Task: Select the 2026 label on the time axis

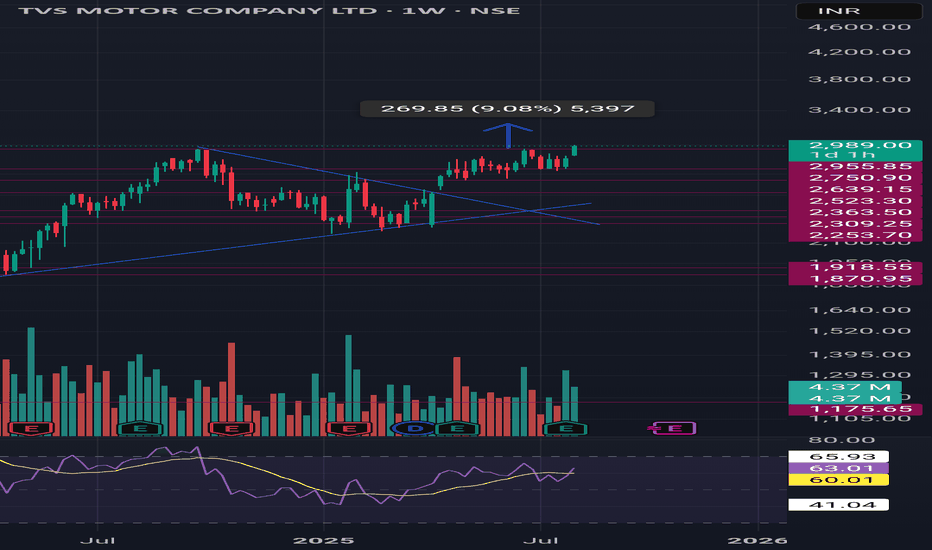Action: point(758,540)
